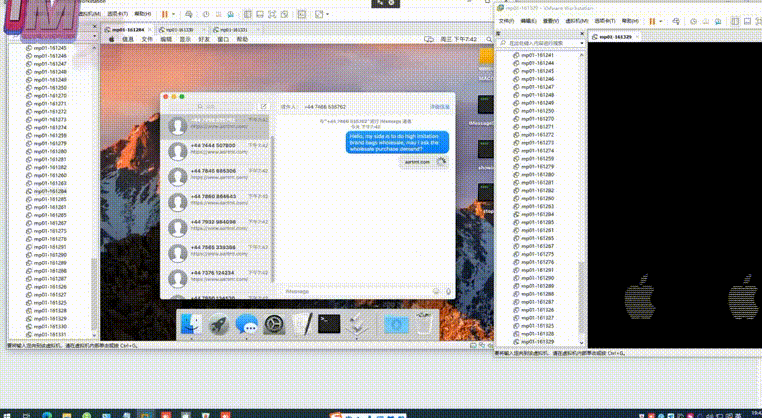Open the blue folder in the dock
This screenshot has height=418, width=762.
[x=397, y=325]
